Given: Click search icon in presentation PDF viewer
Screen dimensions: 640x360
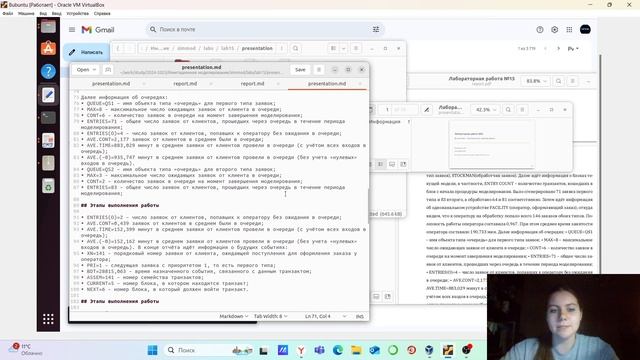Looking at the screenshot, I should point(508,109).
